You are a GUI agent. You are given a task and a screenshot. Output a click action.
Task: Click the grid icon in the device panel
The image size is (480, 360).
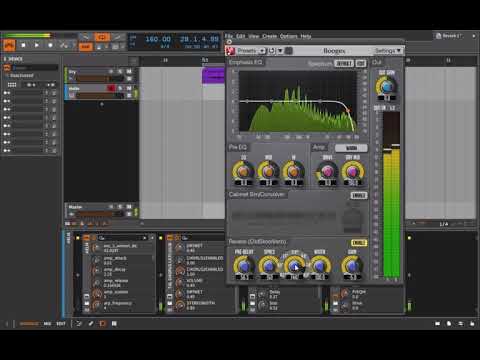point(12,85)
